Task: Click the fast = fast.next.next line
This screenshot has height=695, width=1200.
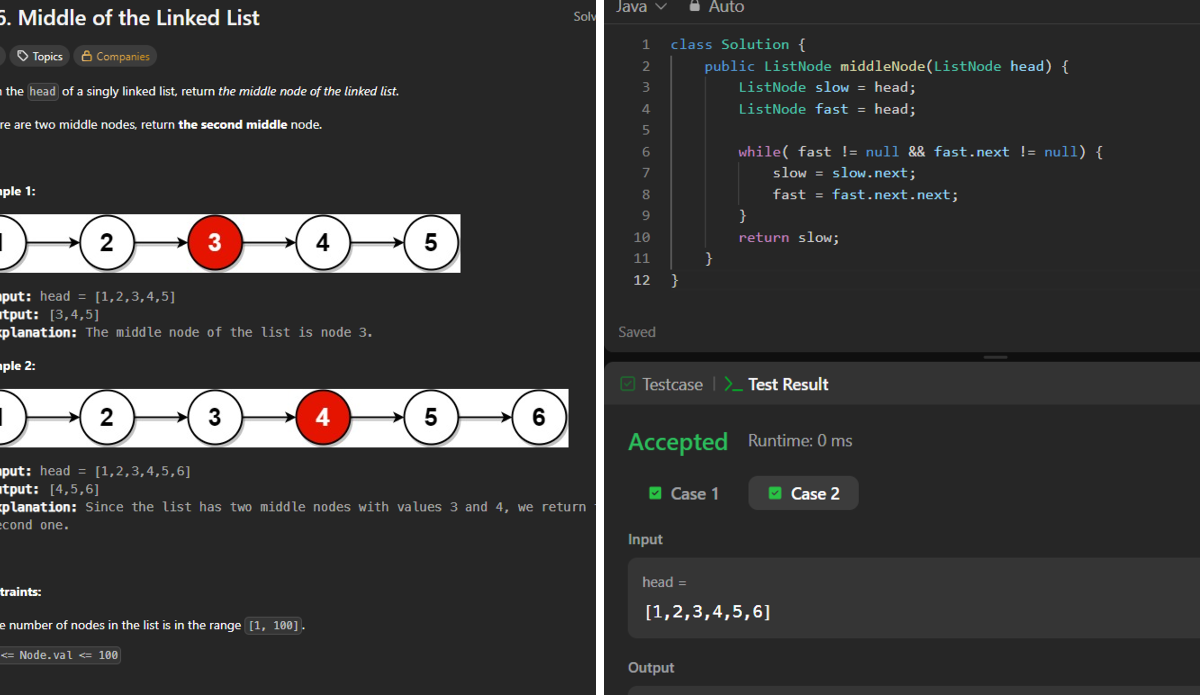Action: click(865, 195)
